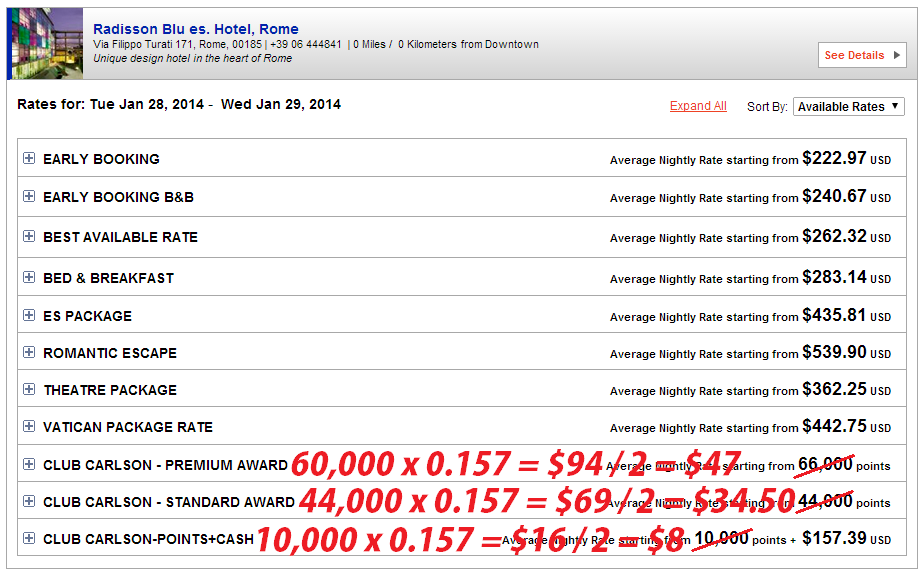Click the EARLY BOOKING B&B rate name
924x577 pixels.
click(118, 197)
